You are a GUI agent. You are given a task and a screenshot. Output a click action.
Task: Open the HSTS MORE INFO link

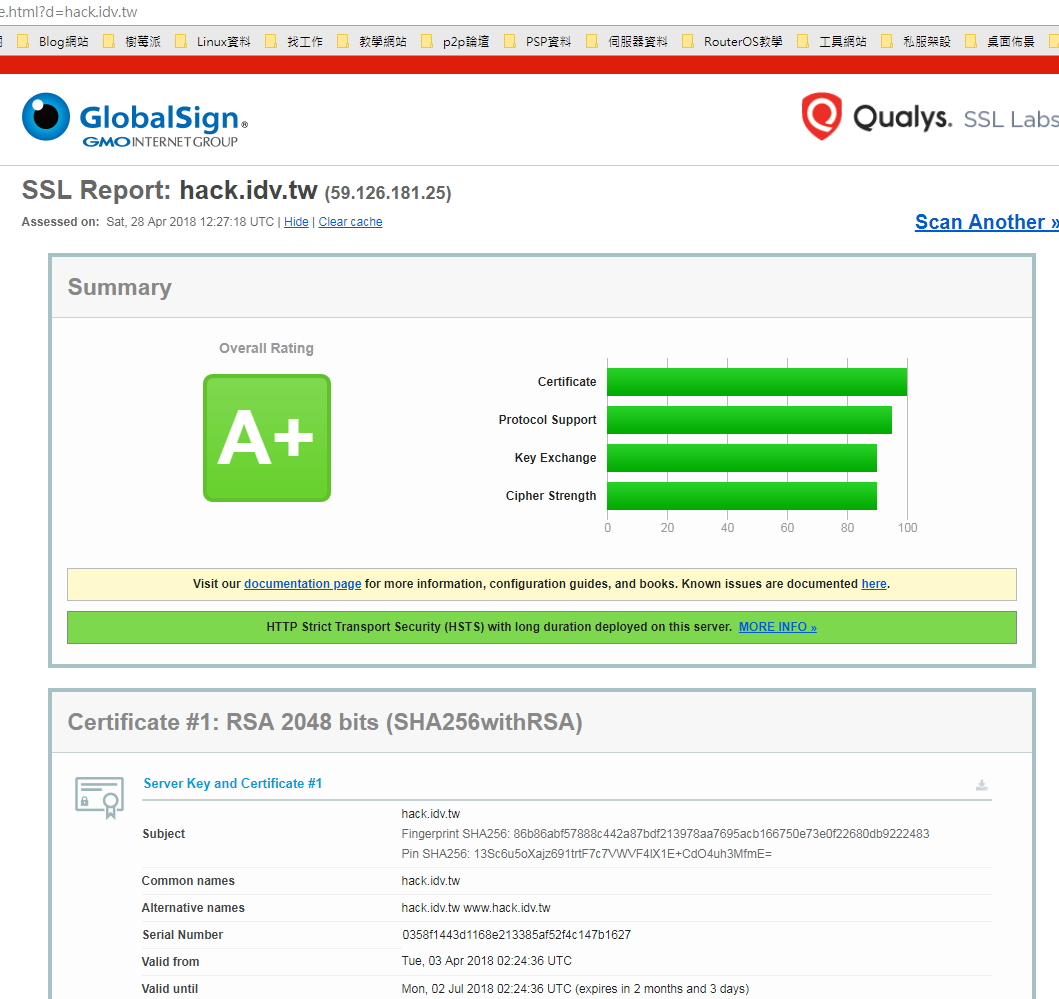pos(777,627)
